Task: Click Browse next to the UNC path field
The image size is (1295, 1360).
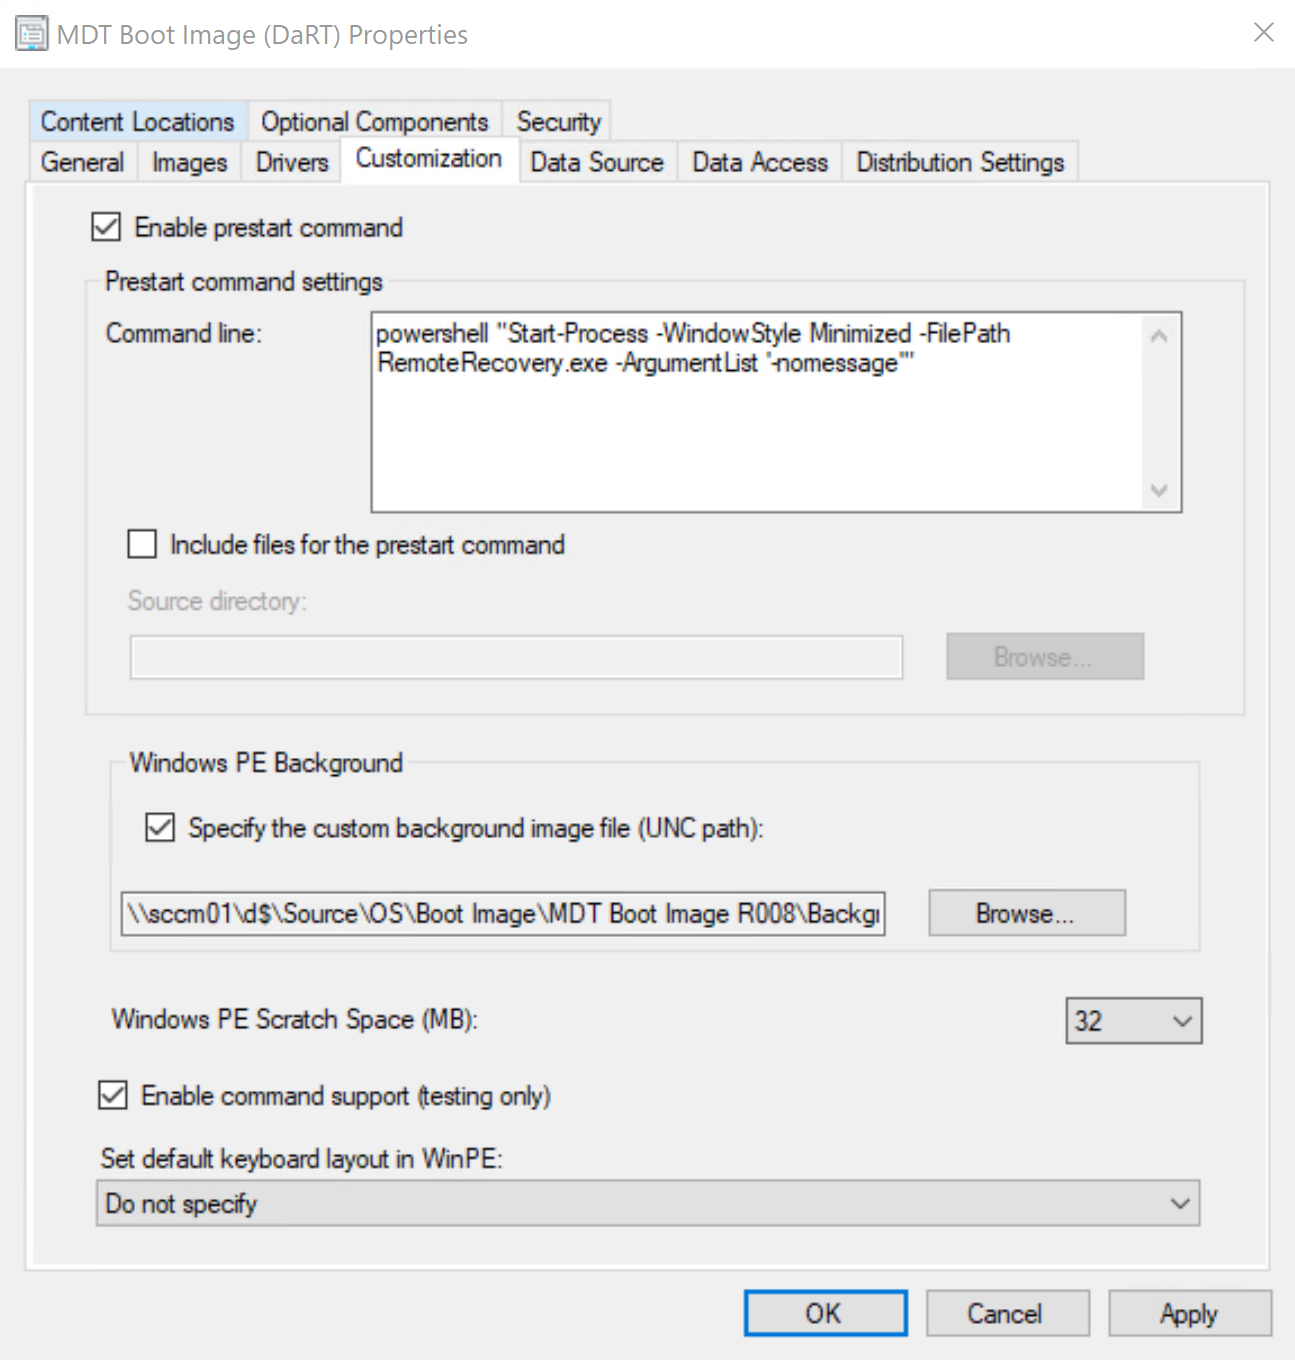Action: tap(1026, 912)
